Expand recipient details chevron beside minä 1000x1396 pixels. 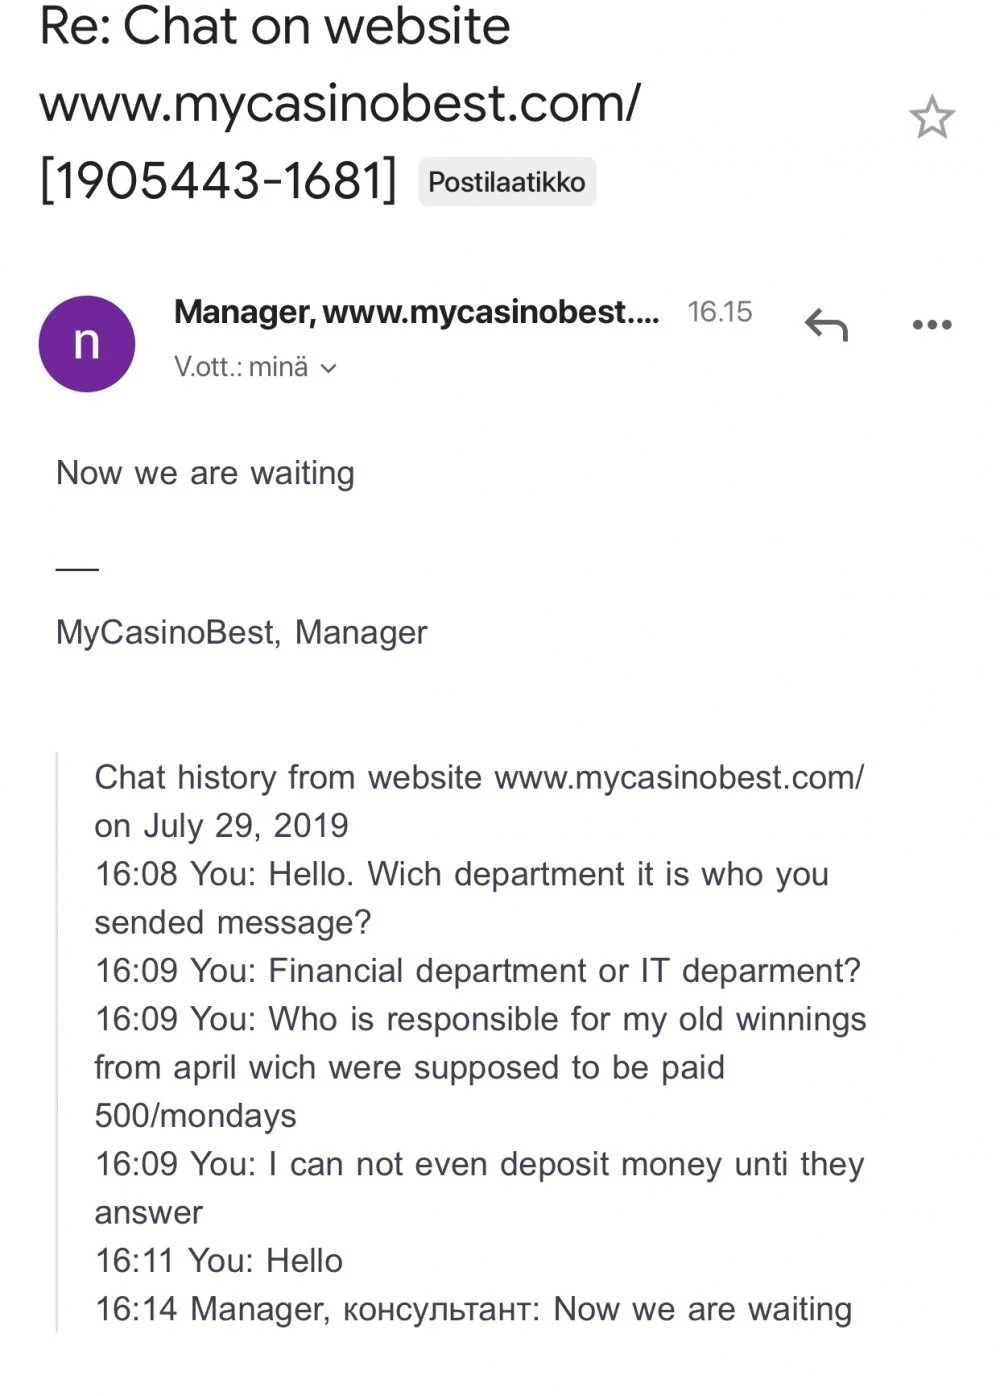(x=328, y=368)
